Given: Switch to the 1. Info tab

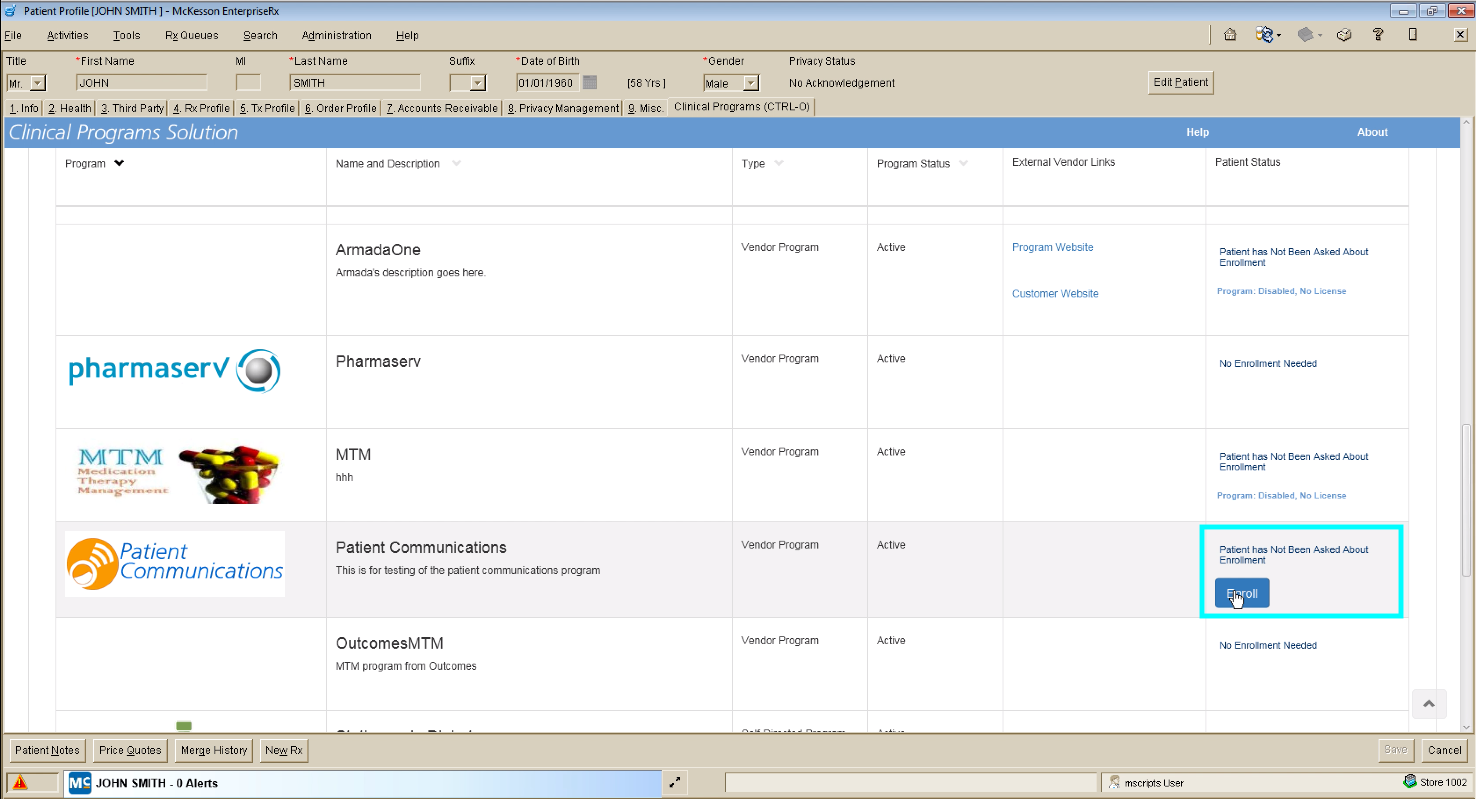Looking at the screenshot, I should click(24, 108).
